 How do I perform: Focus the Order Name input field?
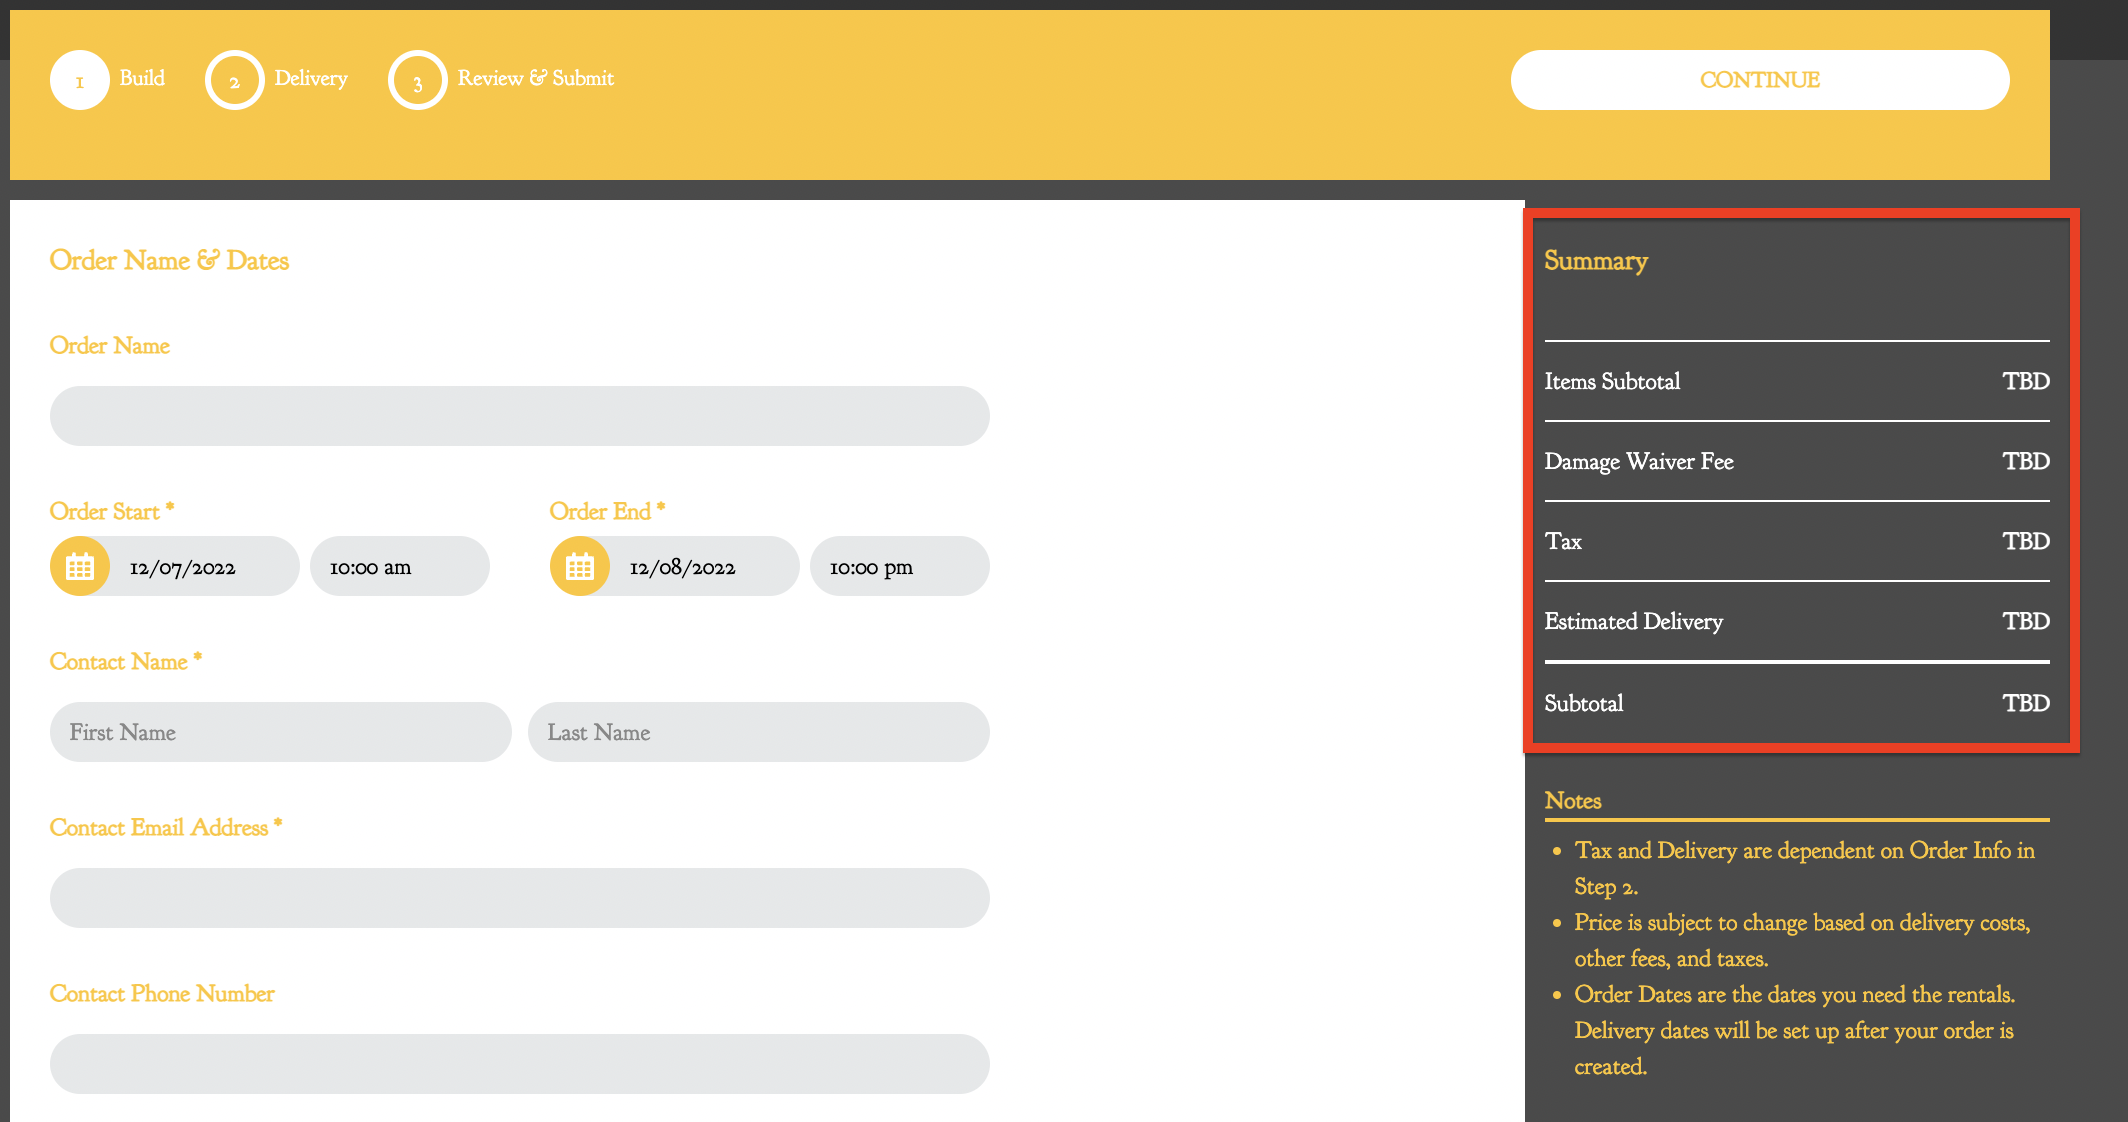tap(520, 416)
